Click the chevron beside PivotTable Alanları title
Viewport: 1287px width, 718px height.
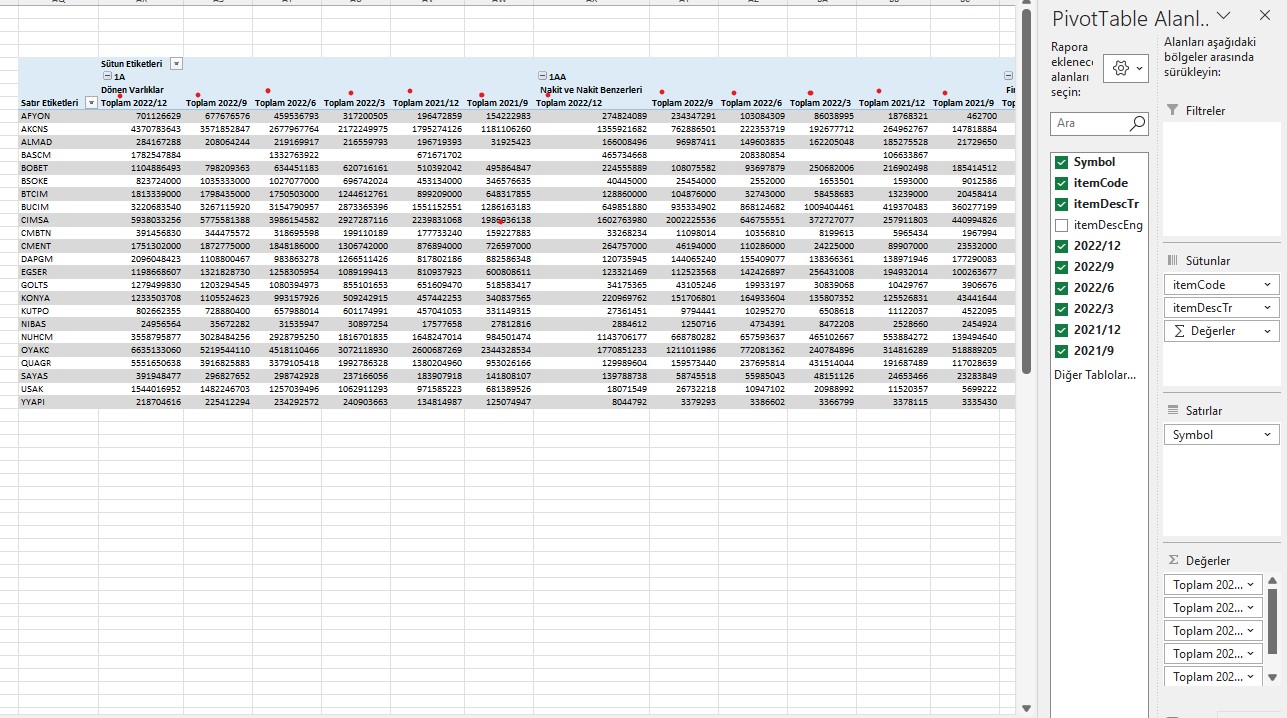pyautogui.click(x=1223, y=15)
